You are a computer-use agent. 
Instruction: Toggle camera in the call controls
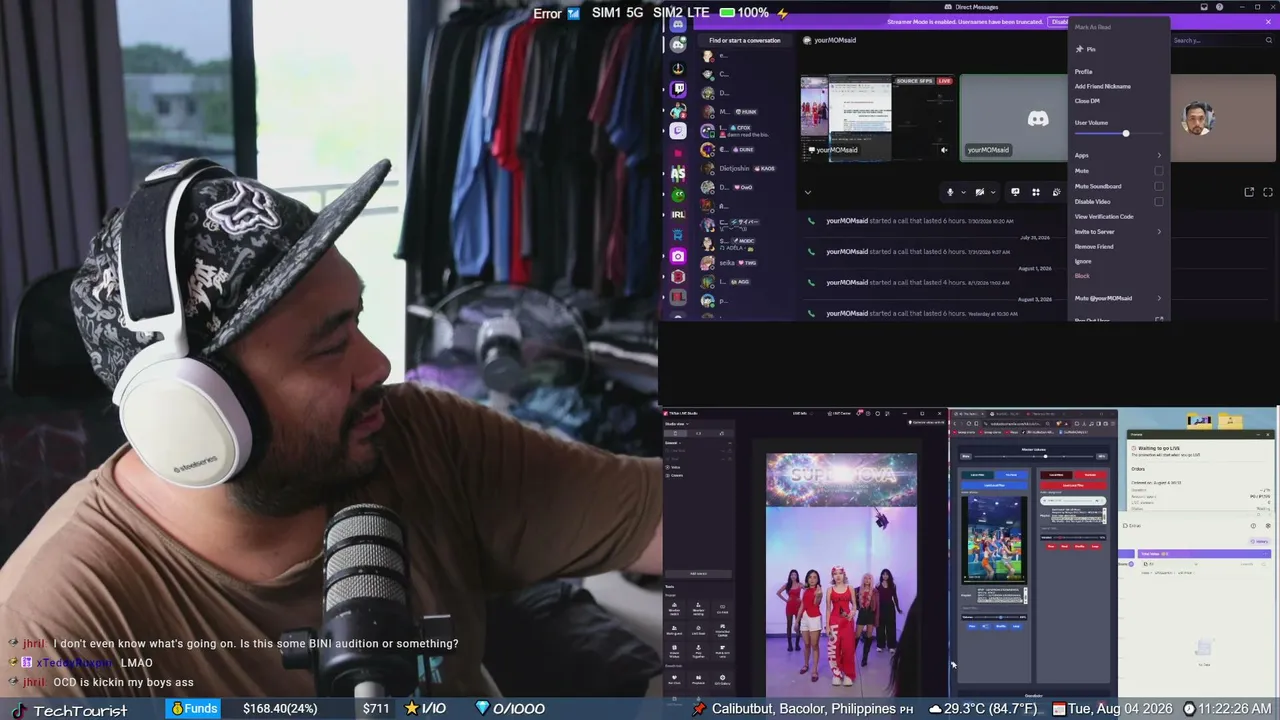980,192
